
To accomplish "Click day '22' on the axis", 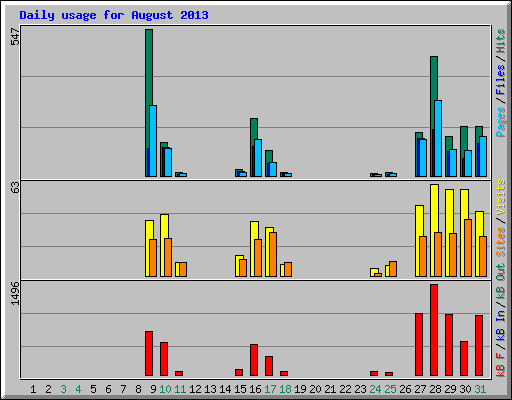I will (345, 389).
